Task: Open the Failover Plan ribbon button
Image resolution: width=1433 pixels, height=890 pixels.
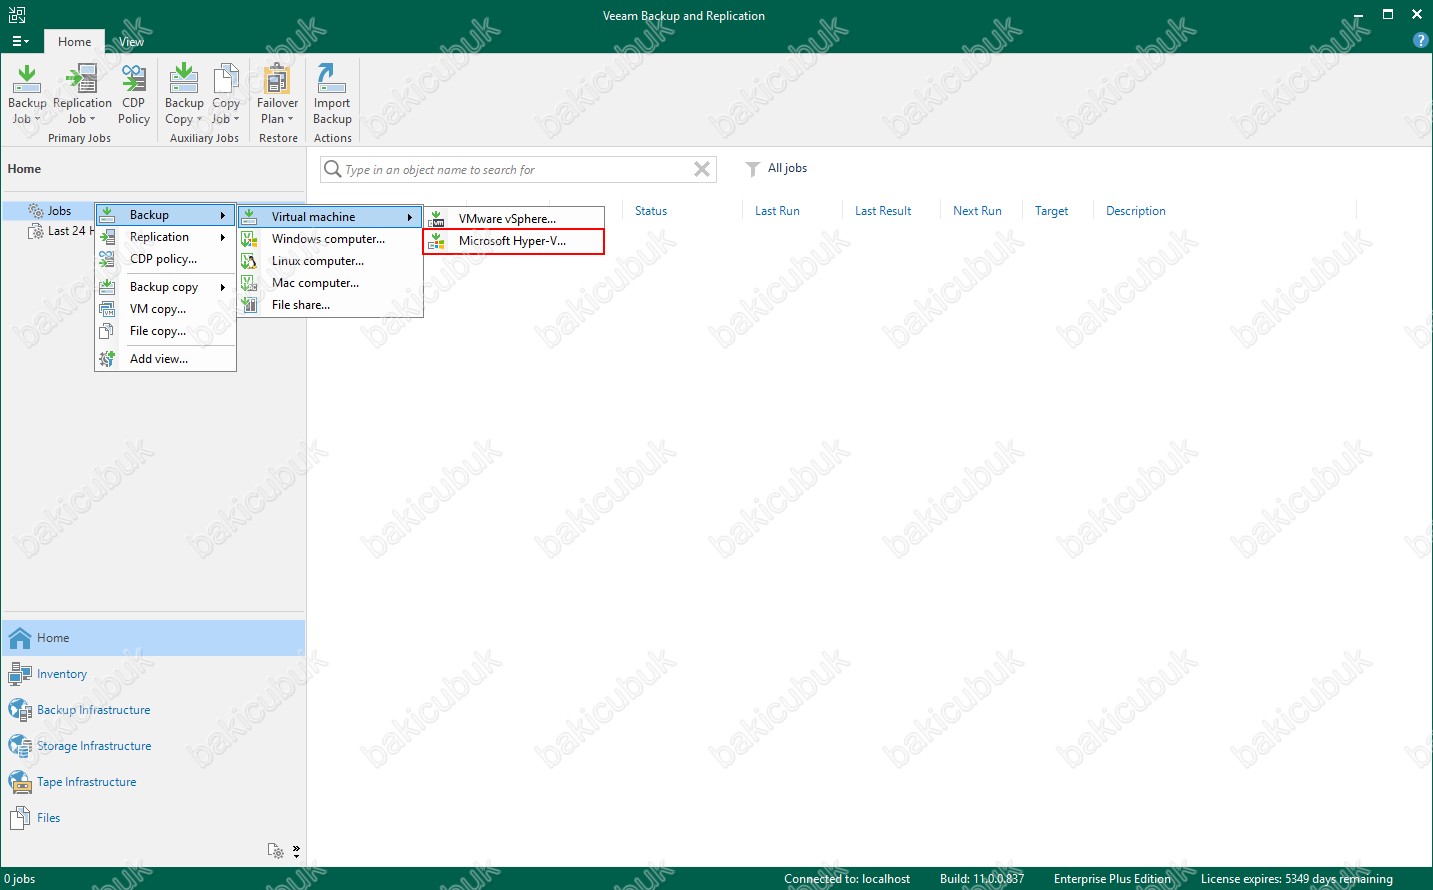Action: tap(277, 94)
